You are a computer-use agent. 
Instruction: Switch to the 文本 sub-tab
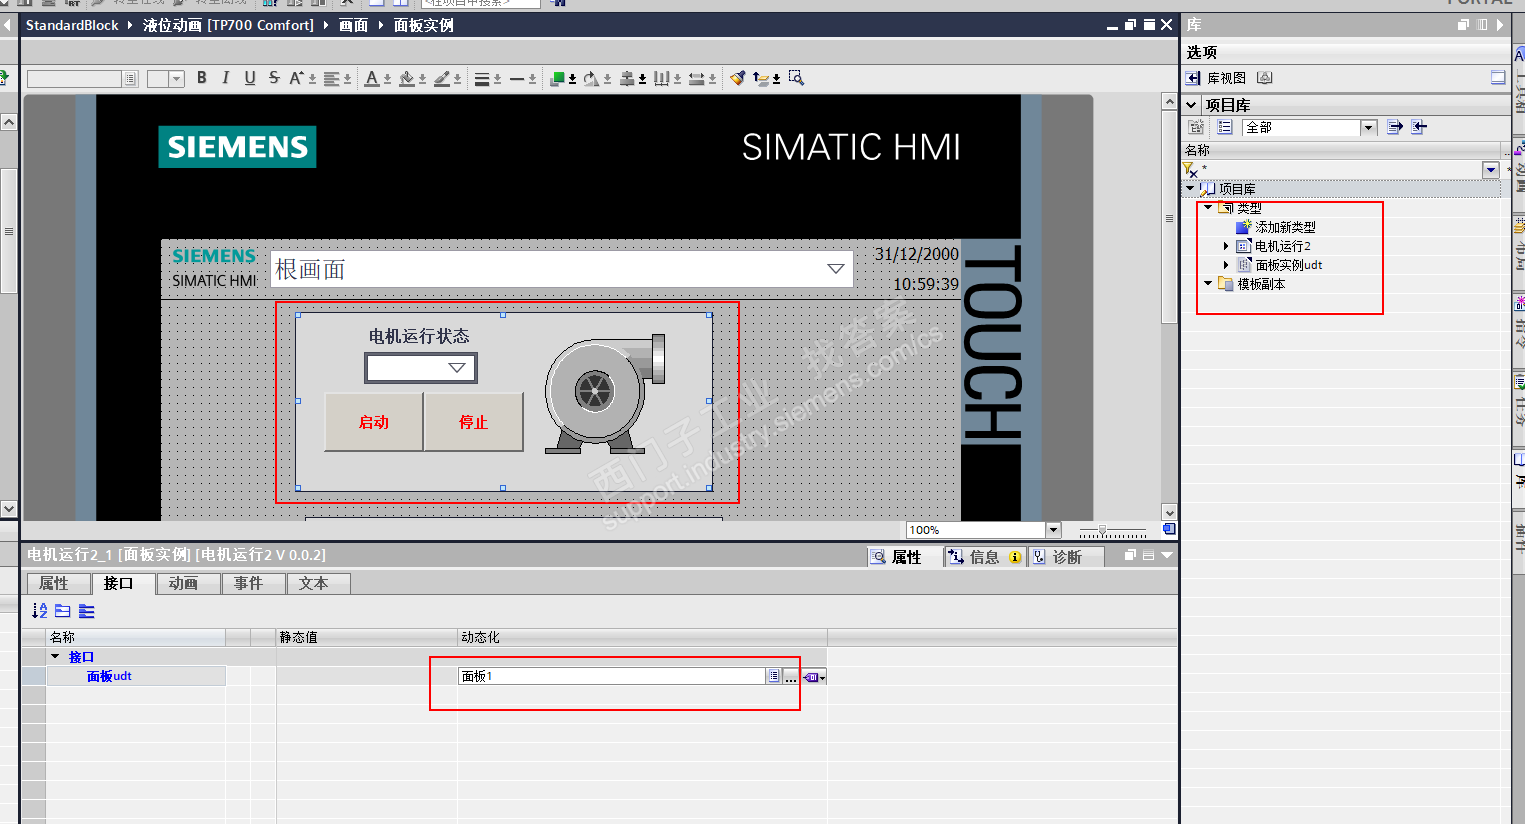pyautogui.click(x=317, y=583)
